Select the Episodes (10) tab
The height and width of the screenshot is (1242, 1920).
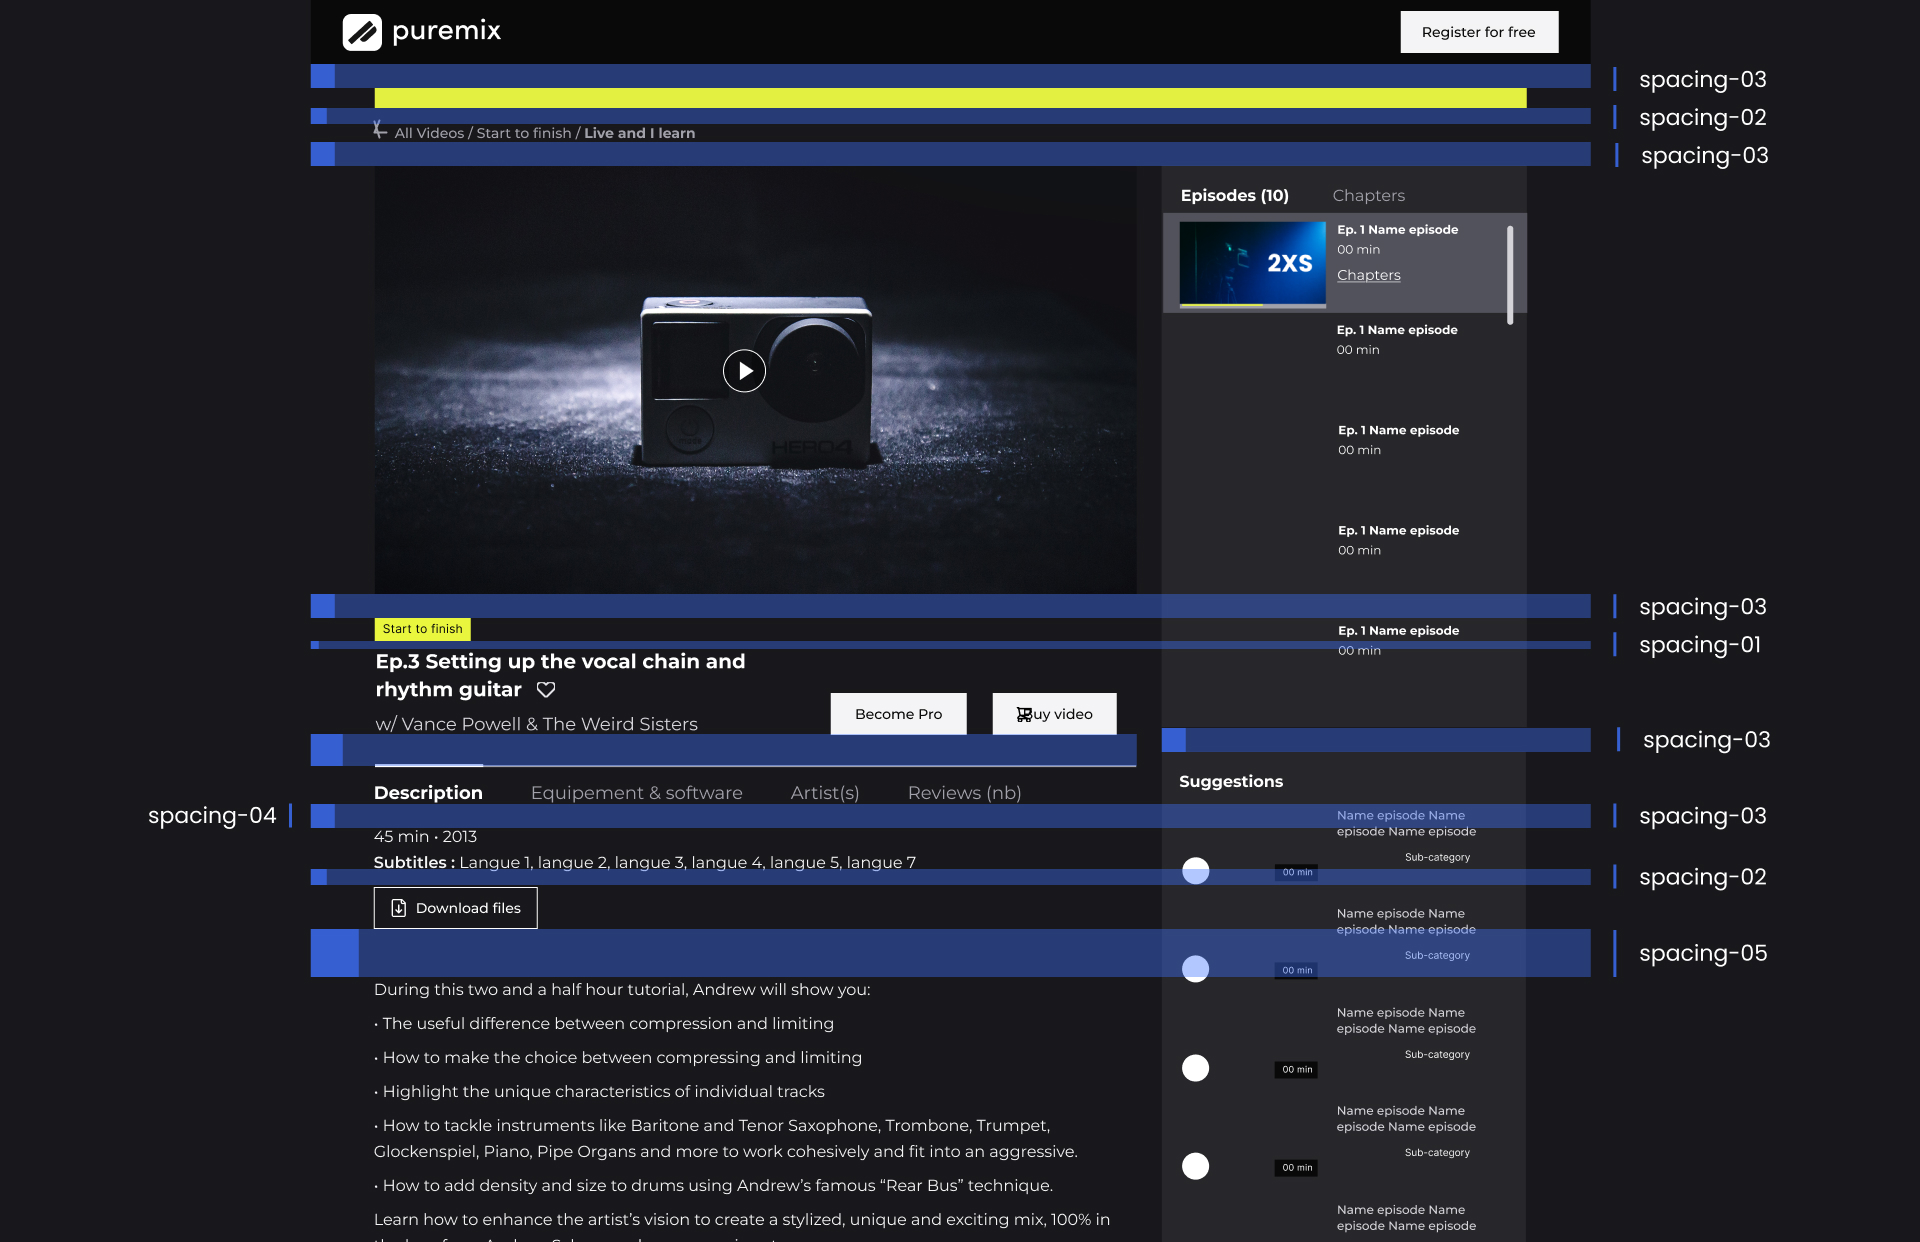pos(1234,195)
